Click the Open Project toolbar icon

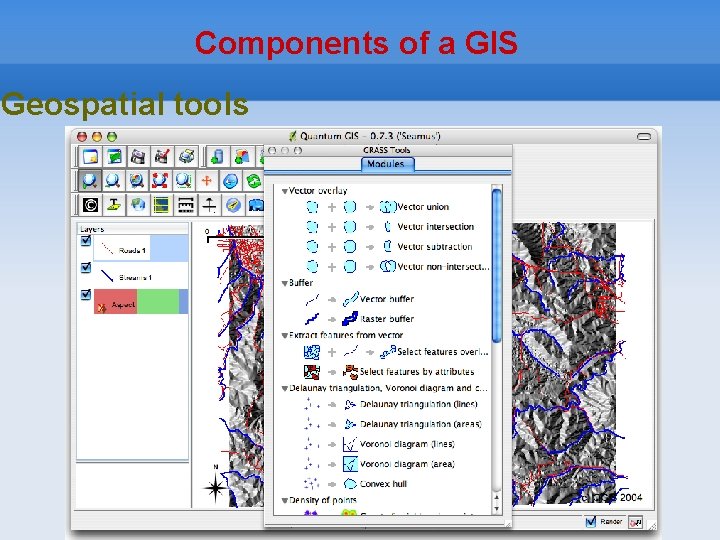(x=114, y=157)
